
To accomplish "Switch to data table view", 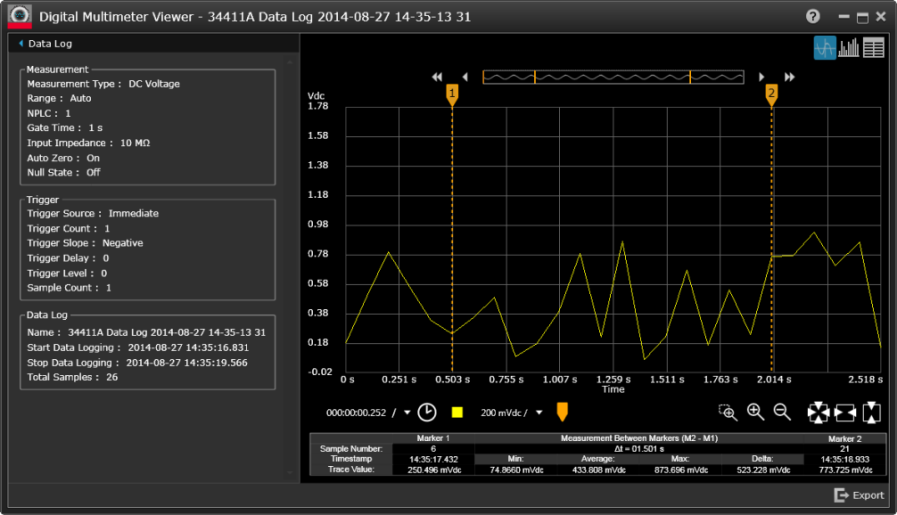I will pos(874,48).
